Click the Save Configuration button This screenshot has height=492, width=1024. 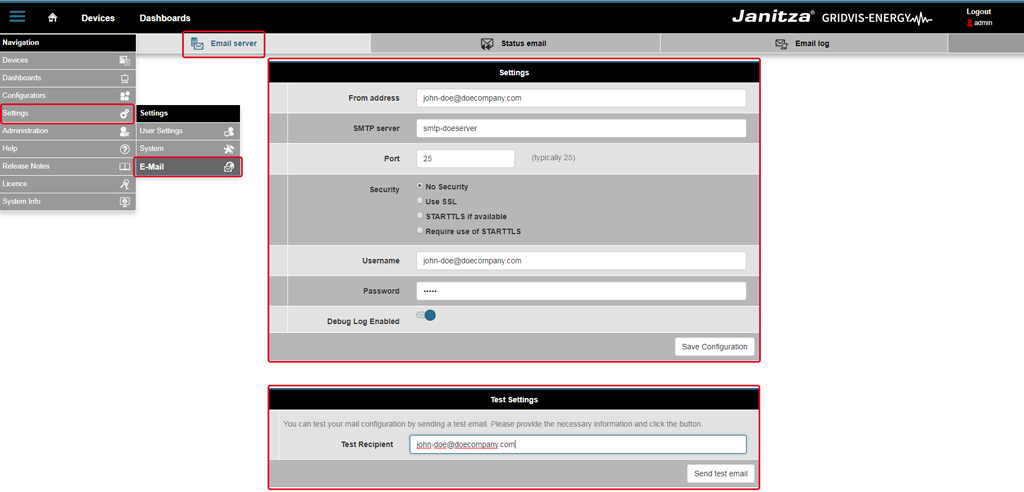click(x=714, y=347)
